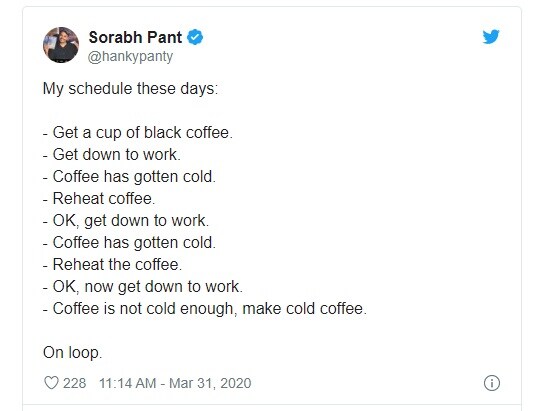Viewport: 533px width, 411px height.
Task: Open the 11:14 AM - Mar 31, 2020 timestamp
Action: click(x=175, y=383)
